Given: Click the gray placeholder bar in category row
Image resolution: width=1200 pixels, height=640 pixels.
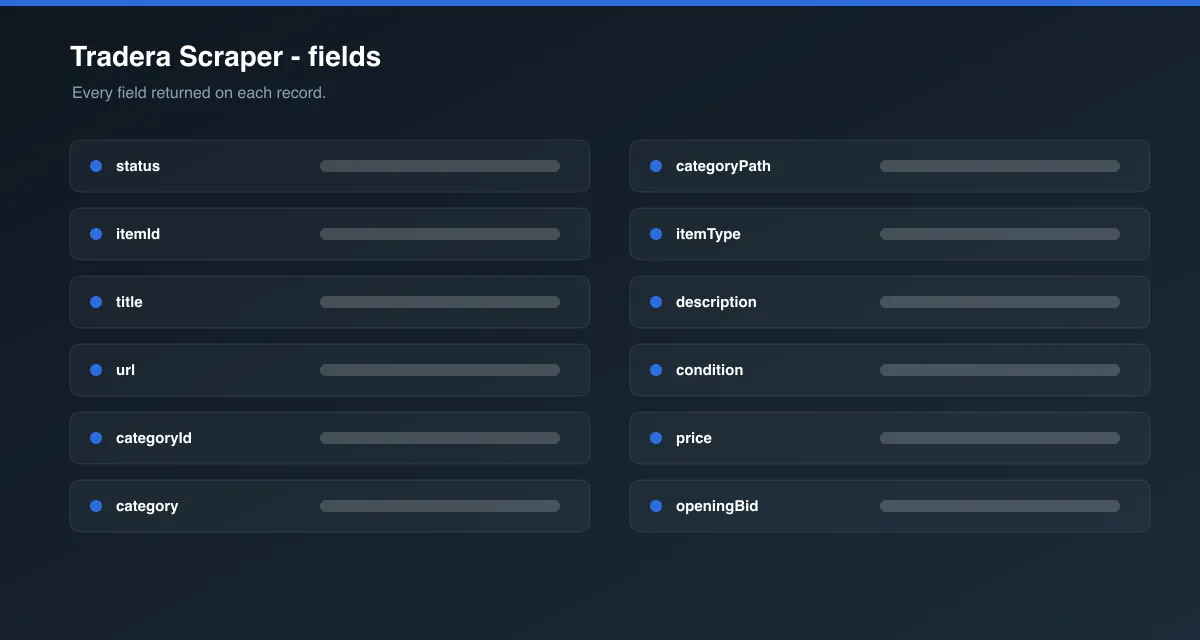Looking at the screenshot, I should click(x=440, y=506).
